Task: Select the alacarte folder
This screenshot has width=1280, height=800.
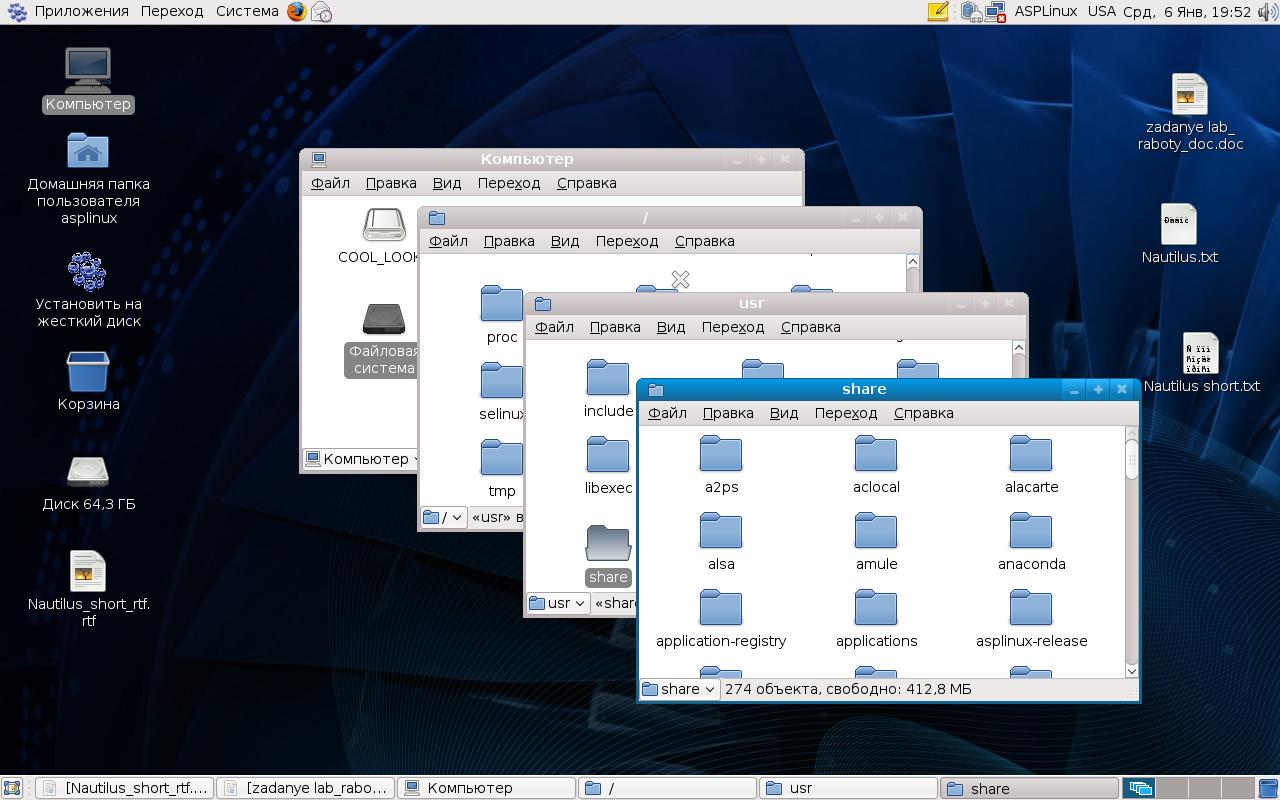Action: point(1031,465)
